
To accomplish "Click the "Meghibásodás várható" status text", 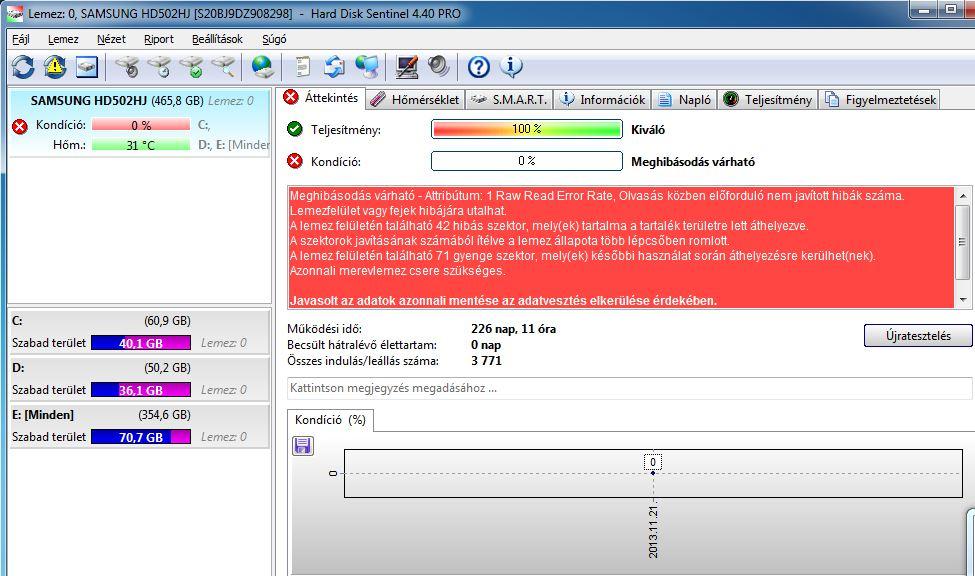I will [x=693, y=162].
